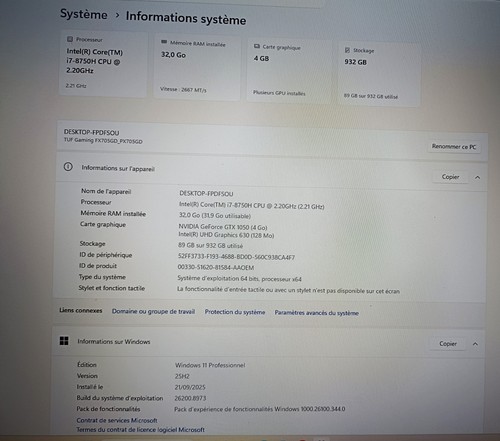Click the Stylet et fonction tactile label

(112, 288)
